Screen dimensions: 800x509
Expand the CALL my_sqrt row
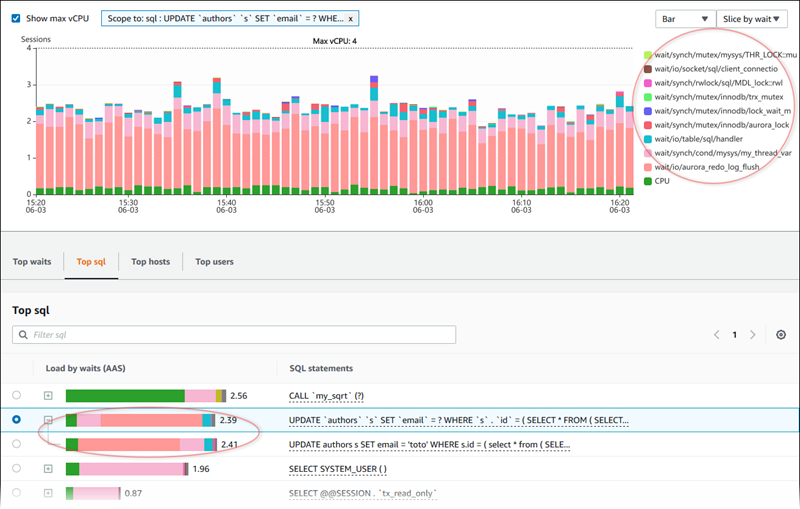pos(48,396)
